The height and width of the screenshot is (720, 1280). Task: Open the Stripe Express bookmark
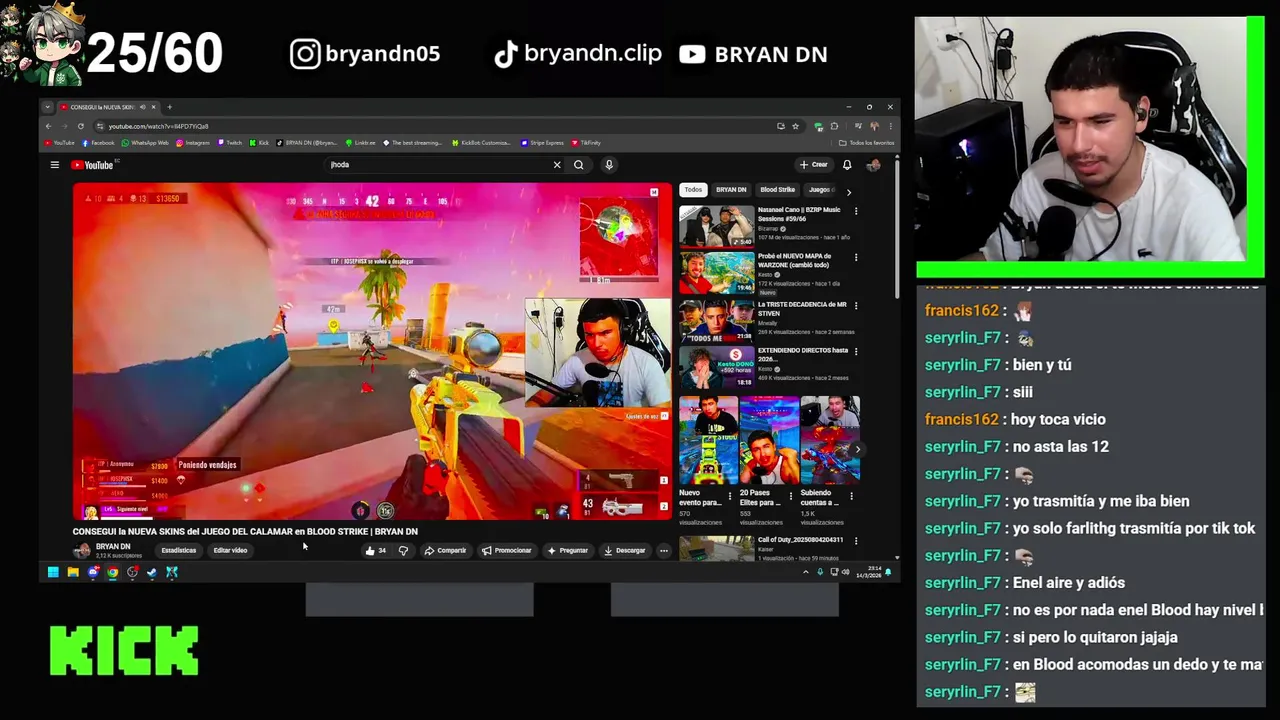543,143
